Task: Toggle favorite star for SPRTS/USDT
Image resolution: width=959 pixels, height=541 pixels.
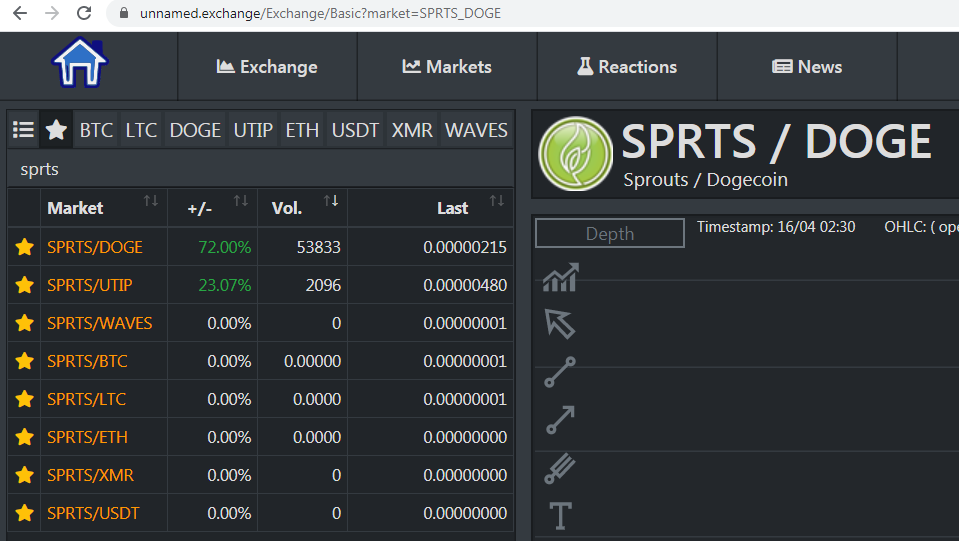Action: click(24, 513)
